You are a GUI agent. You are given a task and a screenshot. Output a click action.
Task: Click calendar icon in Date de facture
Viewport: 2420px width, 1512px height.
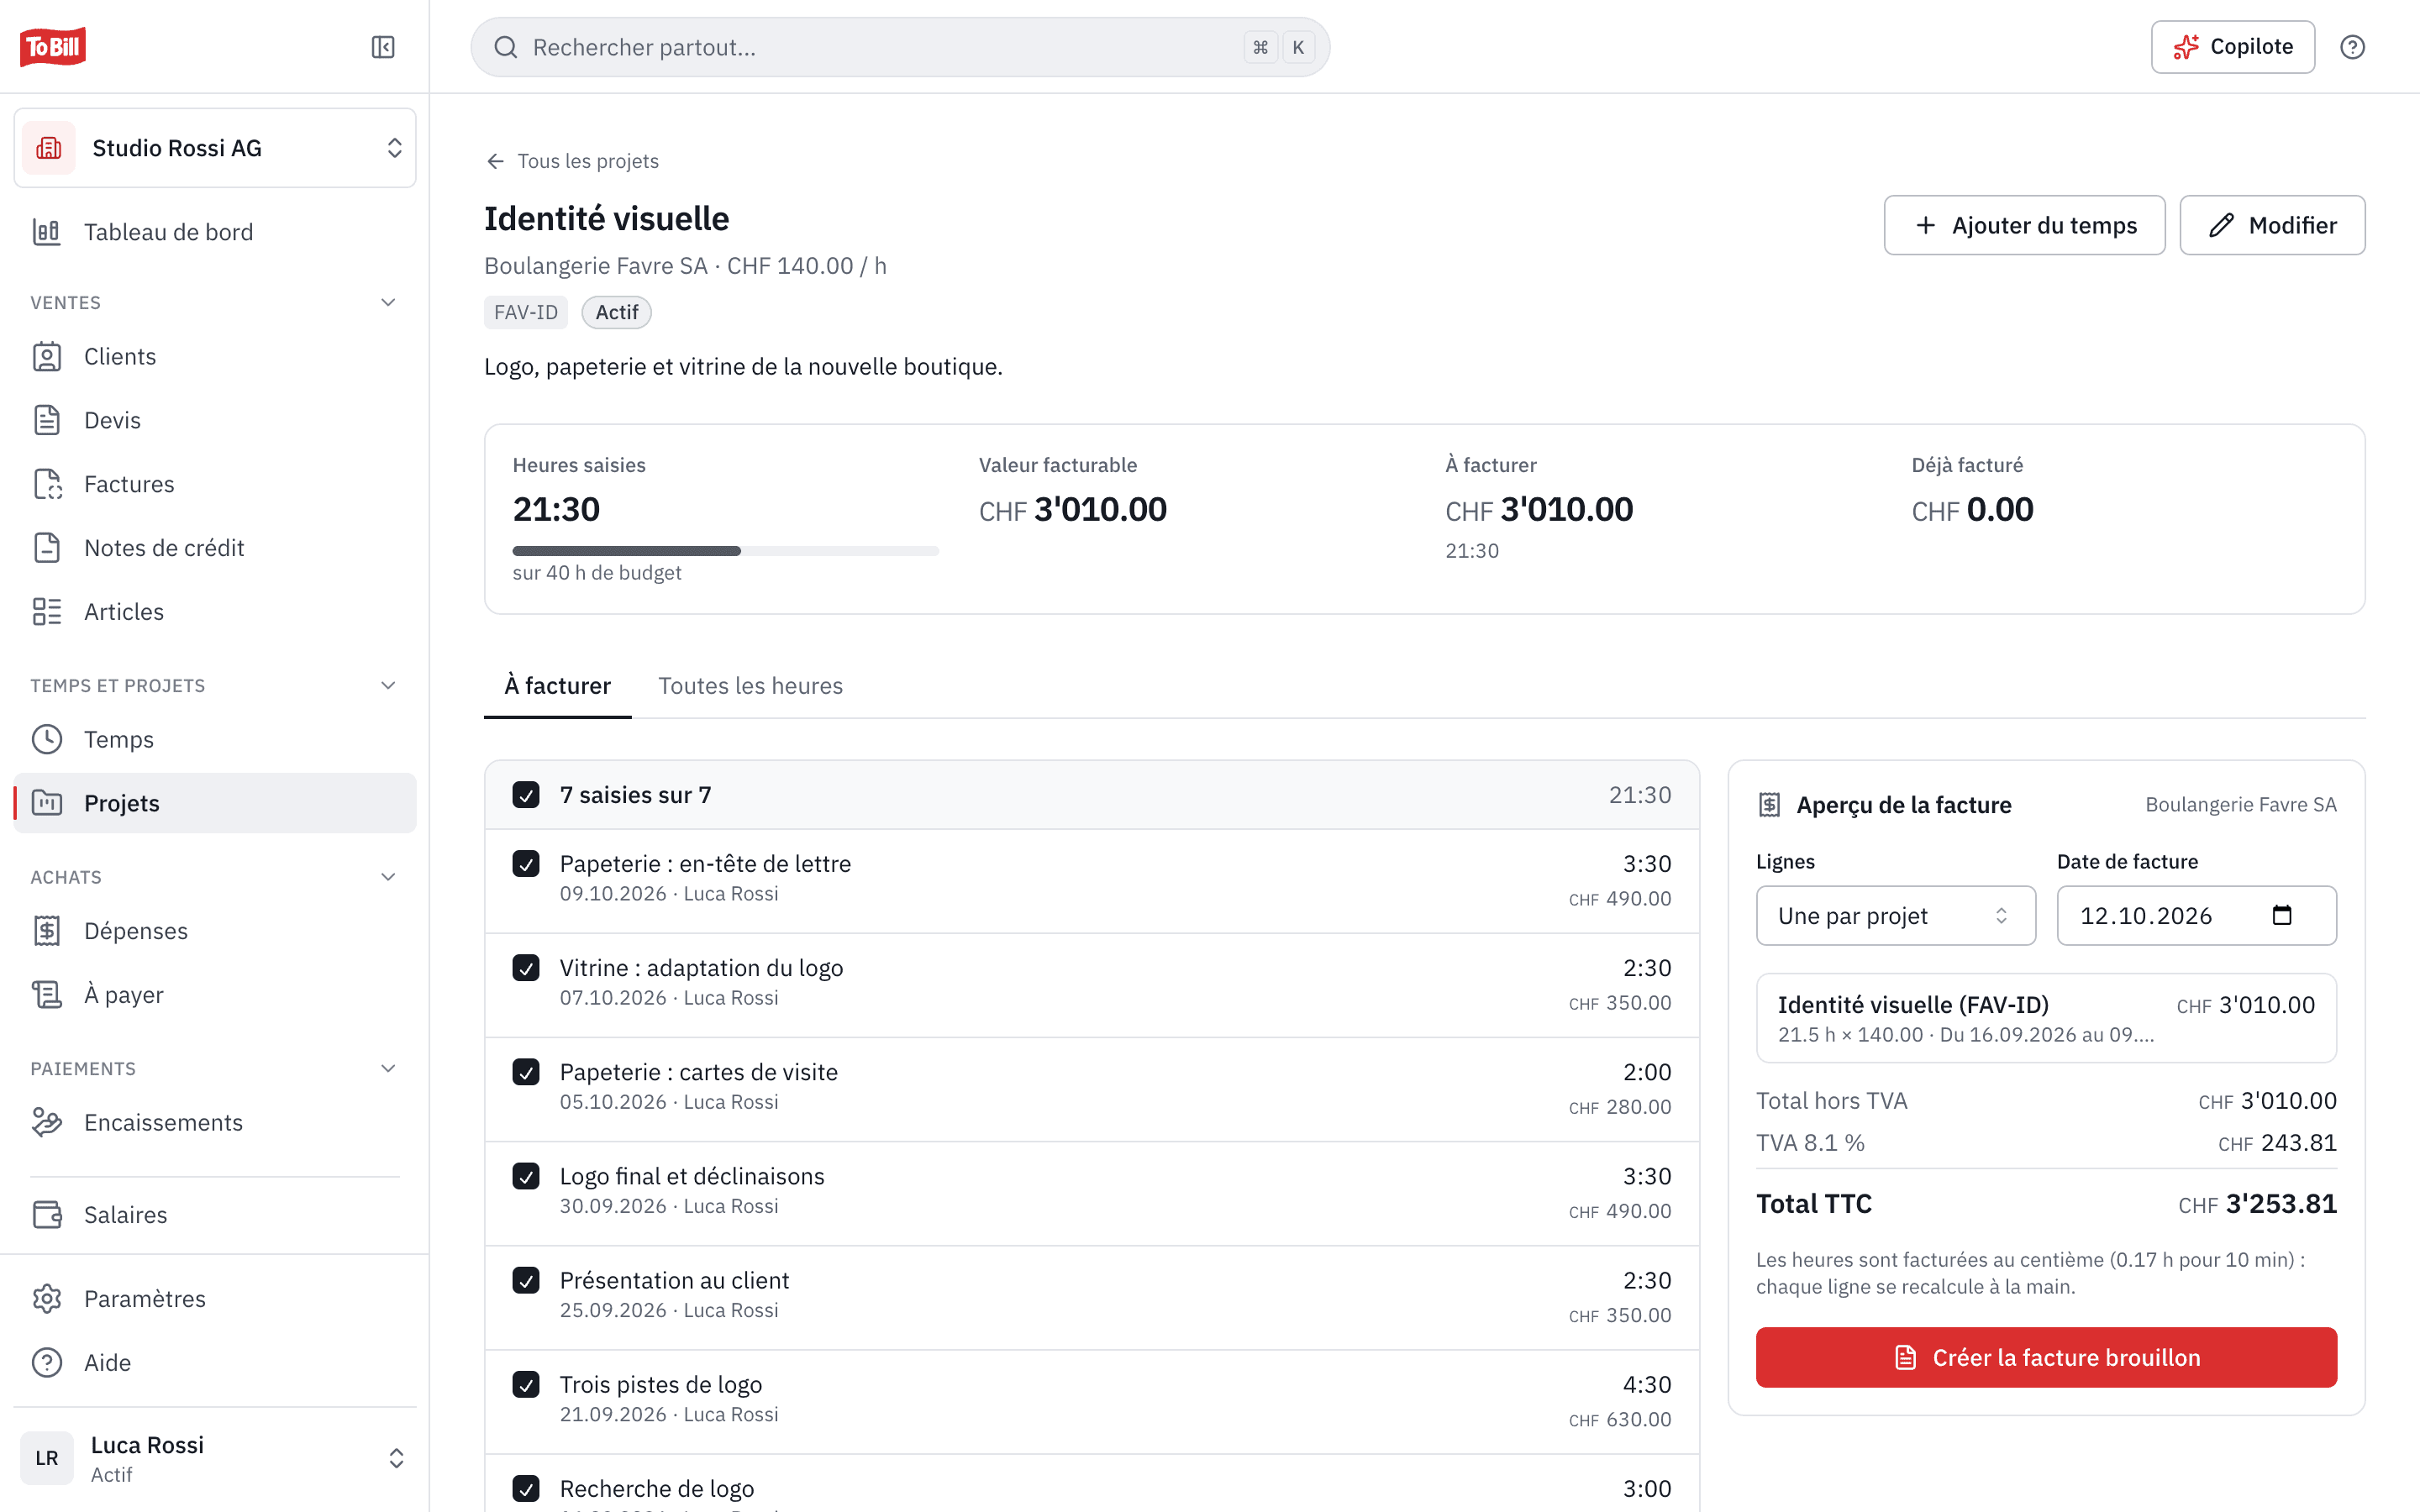click(2282, 915)
